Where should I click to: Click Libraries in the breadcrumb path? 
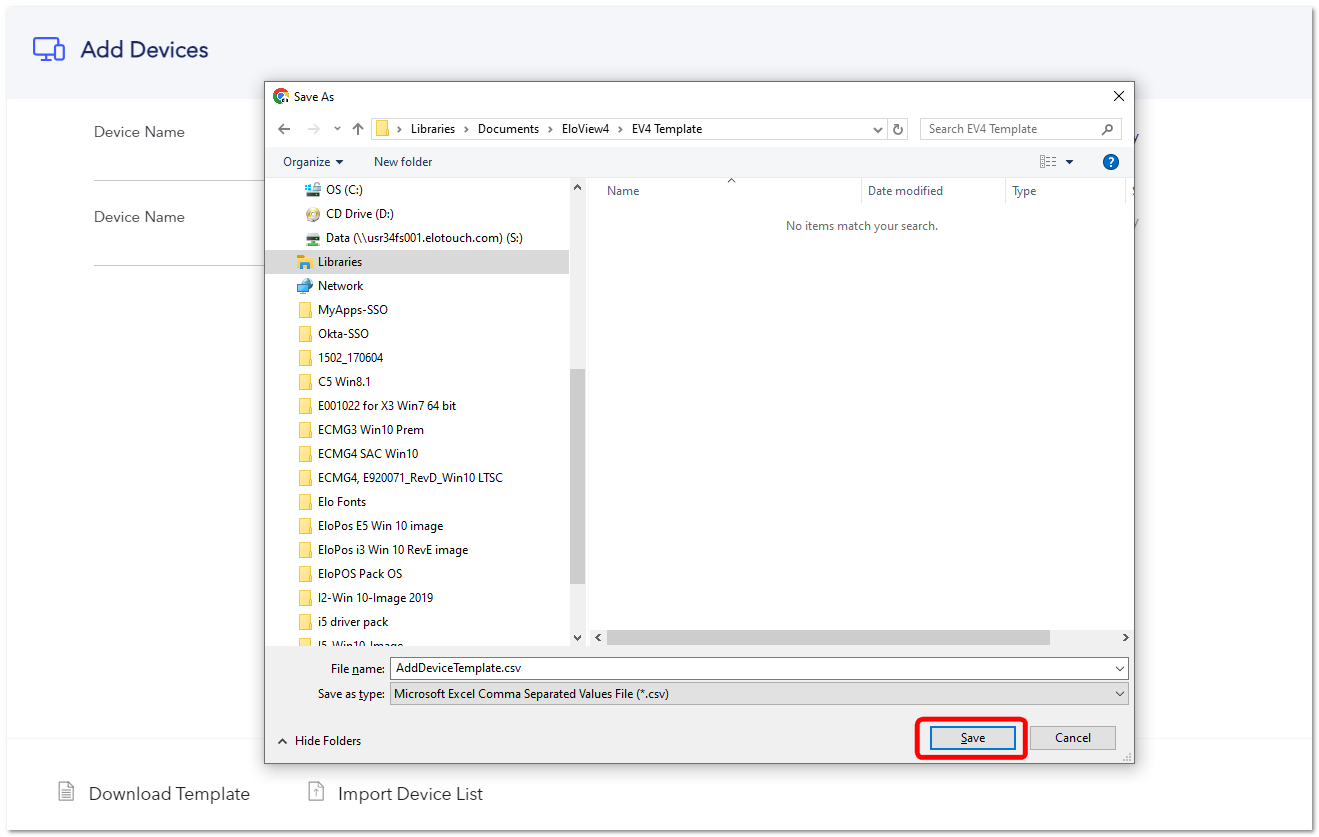point(433,129)
